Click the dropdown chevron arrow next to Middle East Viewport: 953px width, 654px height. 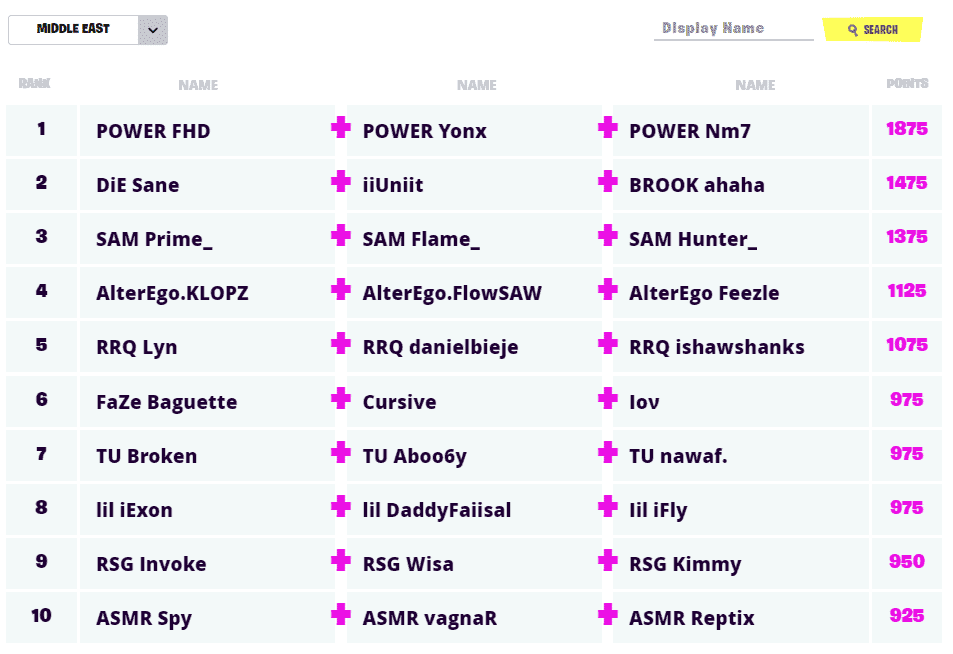[153, 30]
